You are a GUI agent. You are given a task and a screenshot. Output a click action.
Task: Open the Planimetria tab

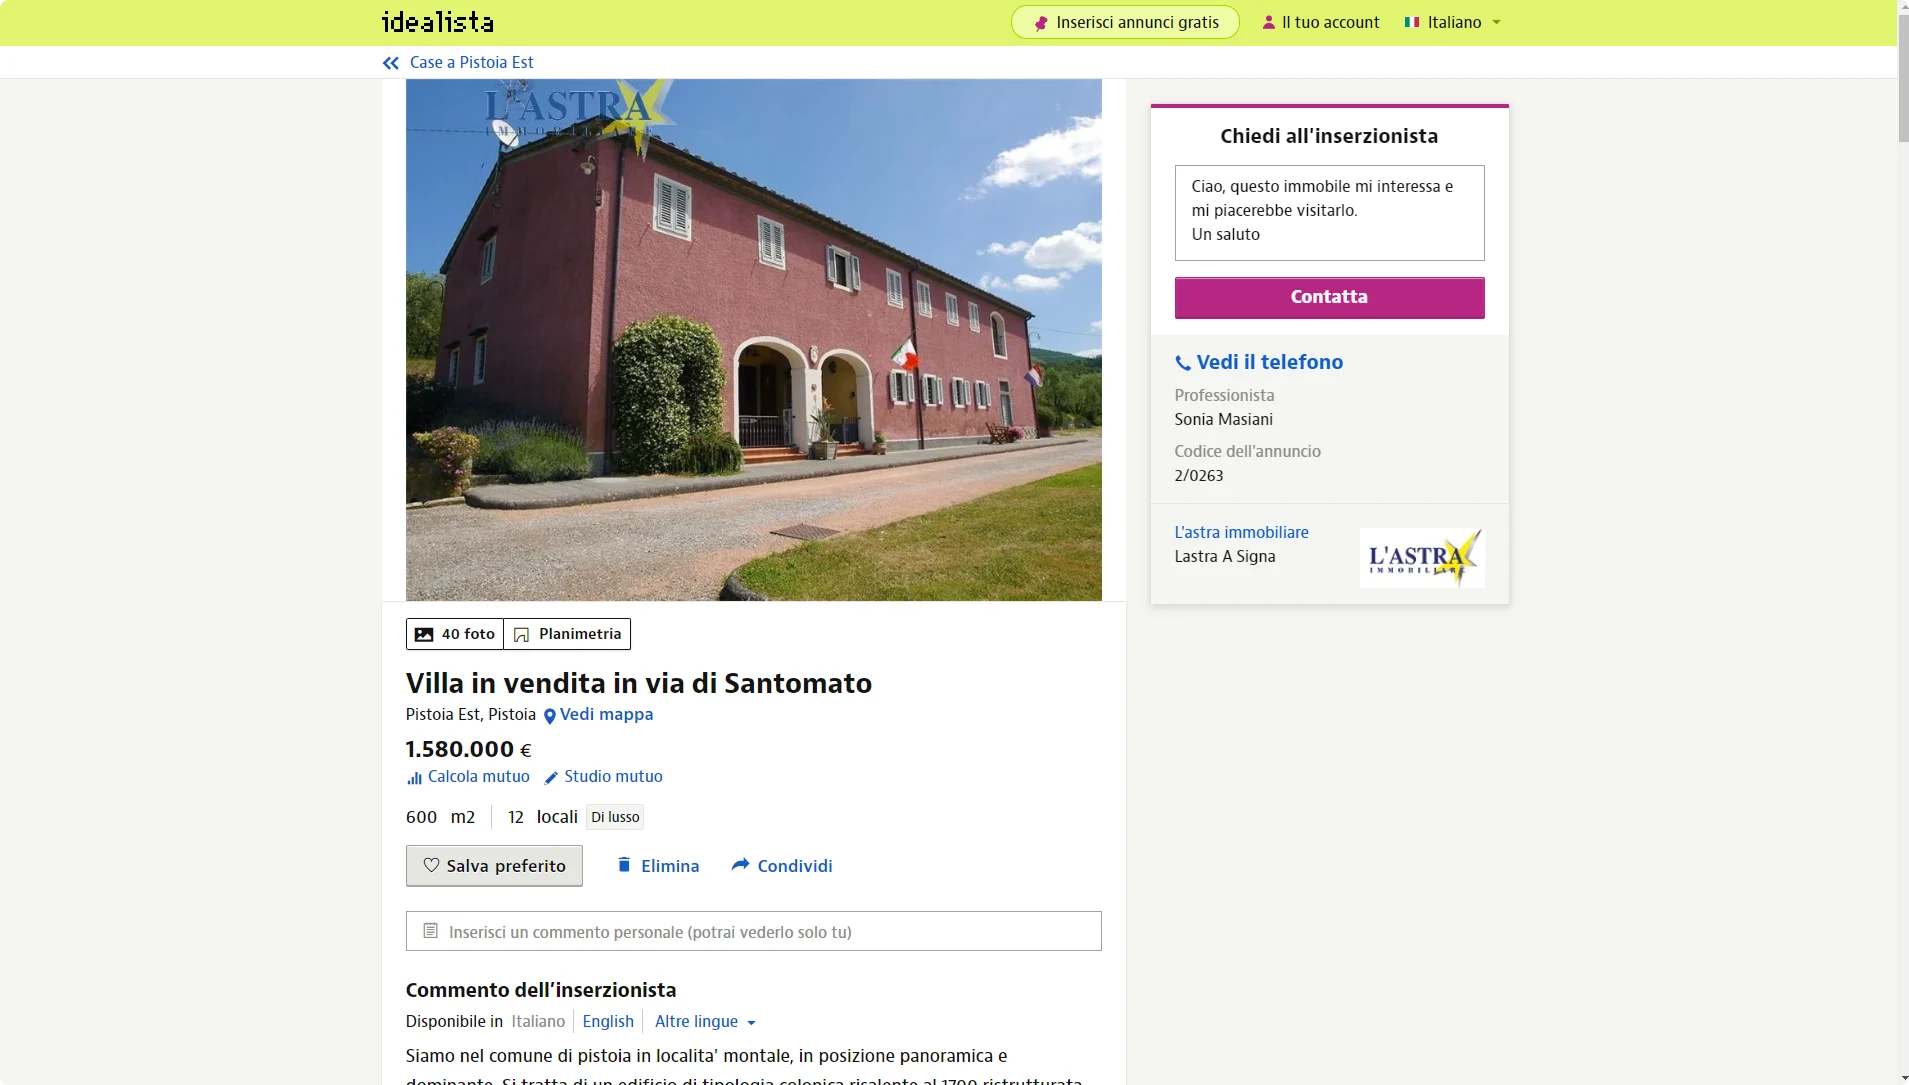(567, 634)
